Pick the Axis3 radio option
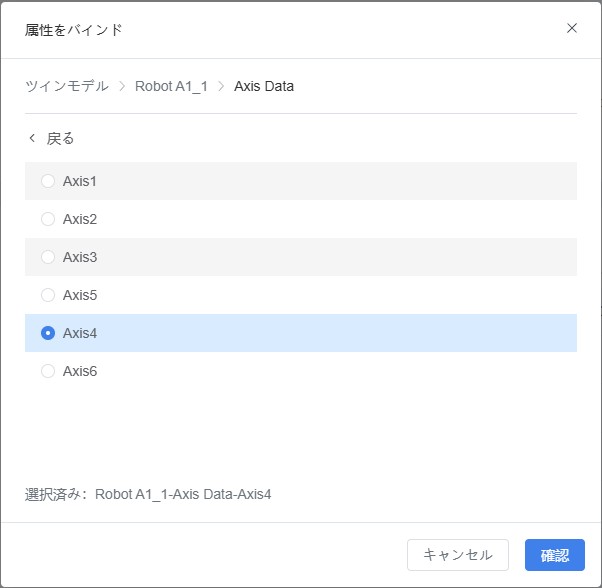The height and width of the screenshot is (588, 602). pyautogui.click(x=48, y=257)
